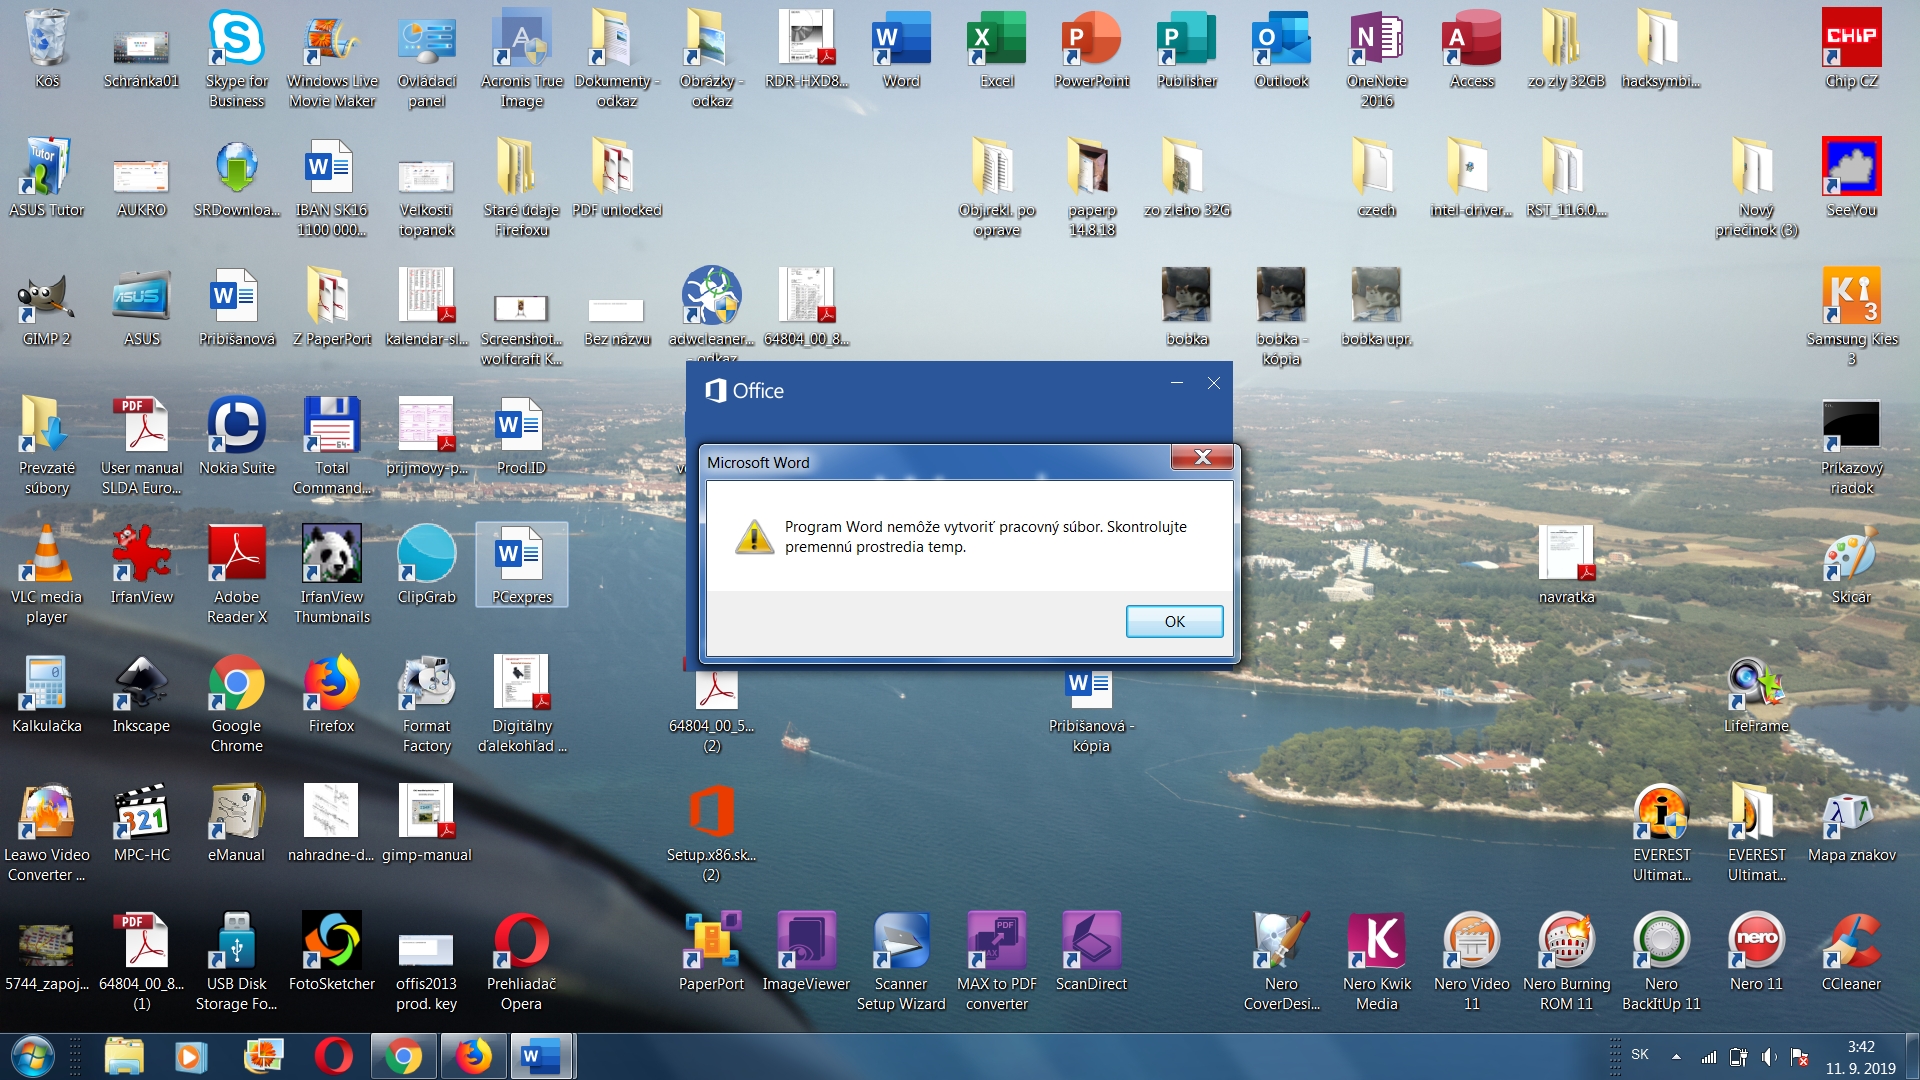The height and width of the screenshot is (1080, 1920).
Task: Click the SK language indicator in tray
Action: click(x=1640, y=1054)
